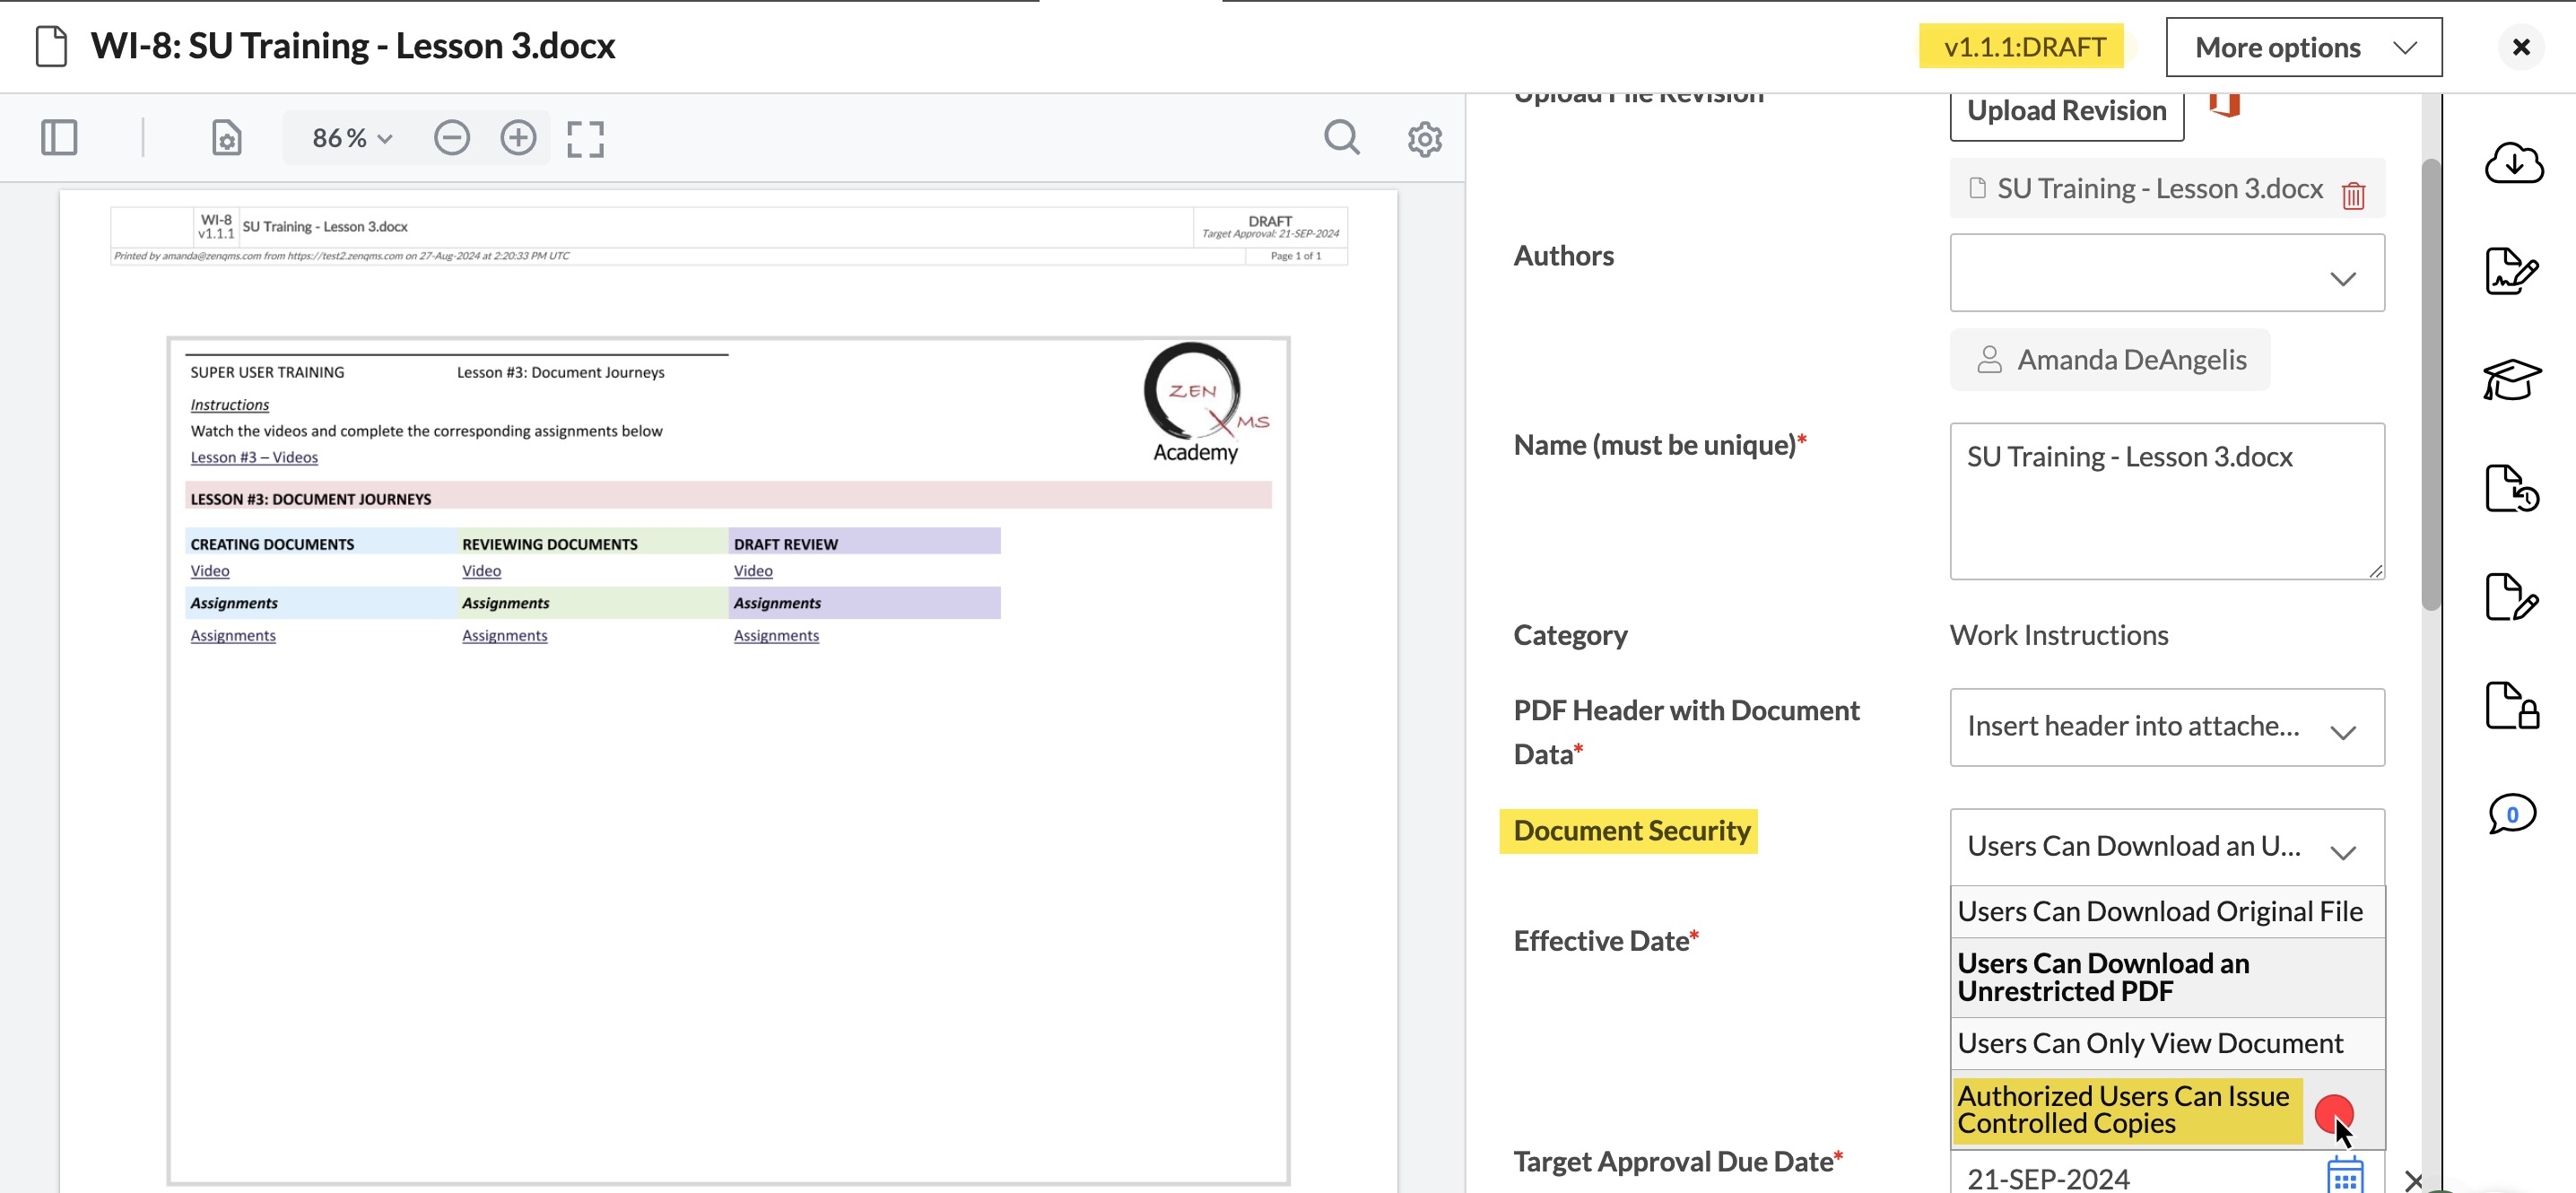2576x1193 pixels.
Task: Open the Authors dropdown
Action: click(2167, 273)
